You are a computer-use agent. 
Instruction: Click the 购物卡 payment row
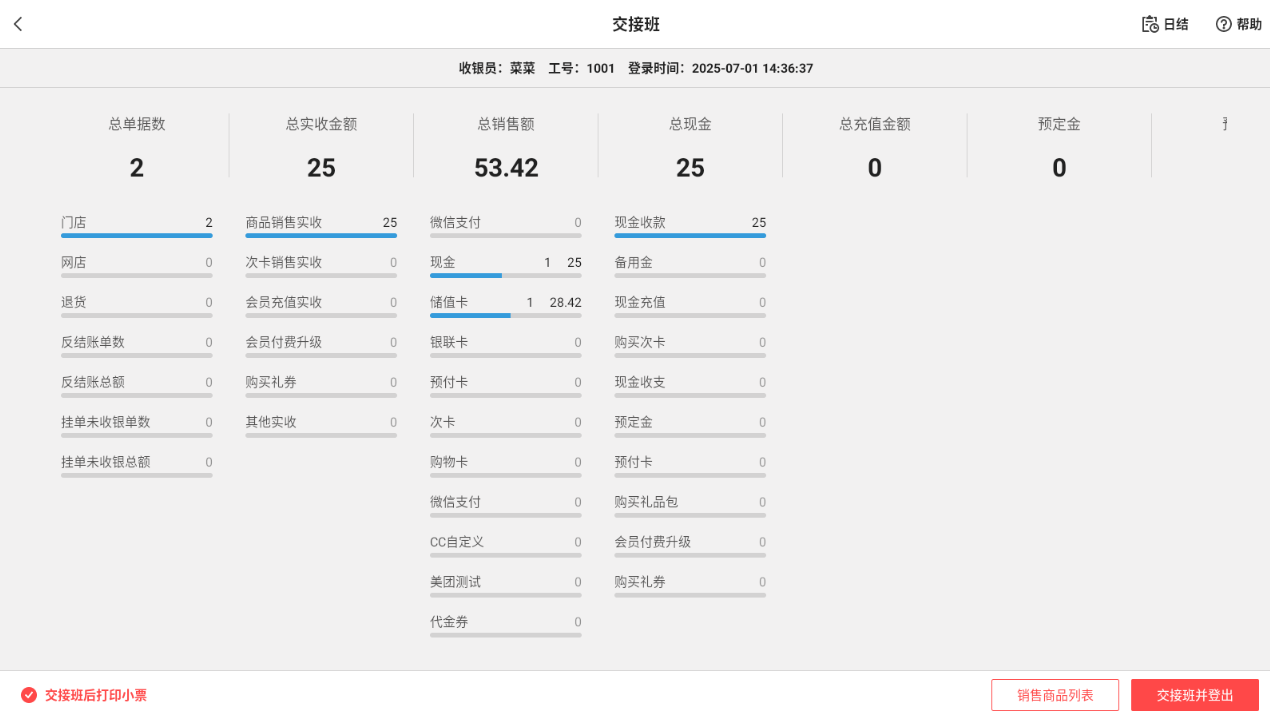click(x=506, y=465)
